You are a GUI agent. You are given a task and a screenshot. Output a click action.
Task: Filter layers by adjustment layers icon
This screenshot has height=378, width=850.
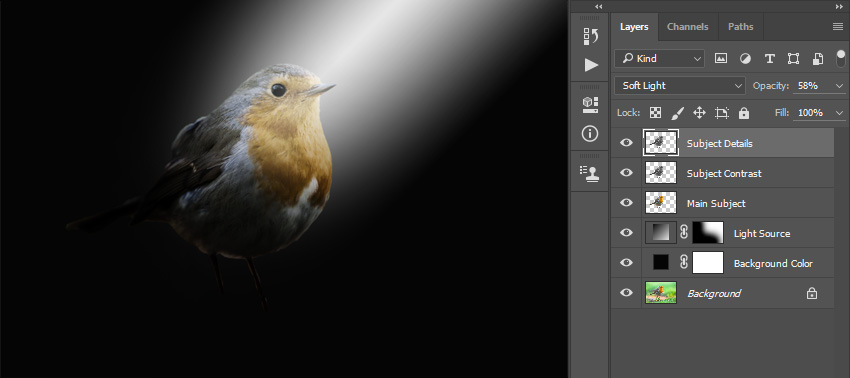745,59
